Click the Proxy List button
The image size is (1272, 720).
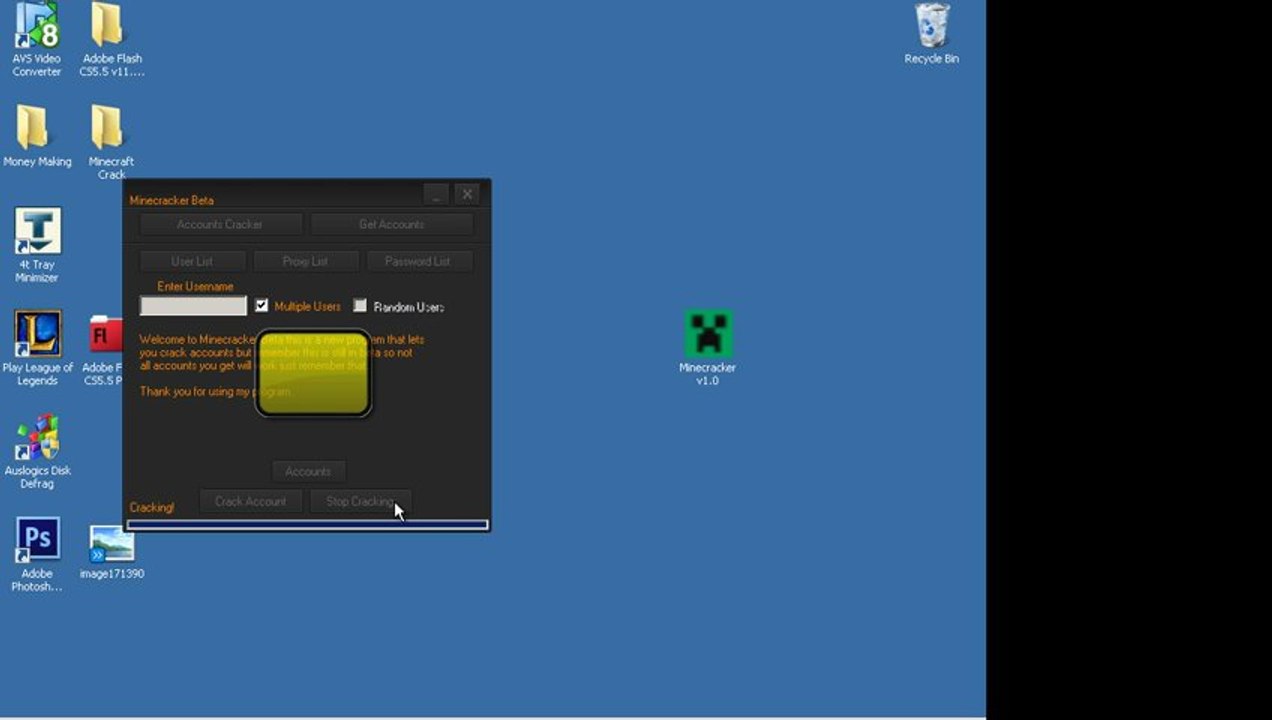tap(305, 262)
